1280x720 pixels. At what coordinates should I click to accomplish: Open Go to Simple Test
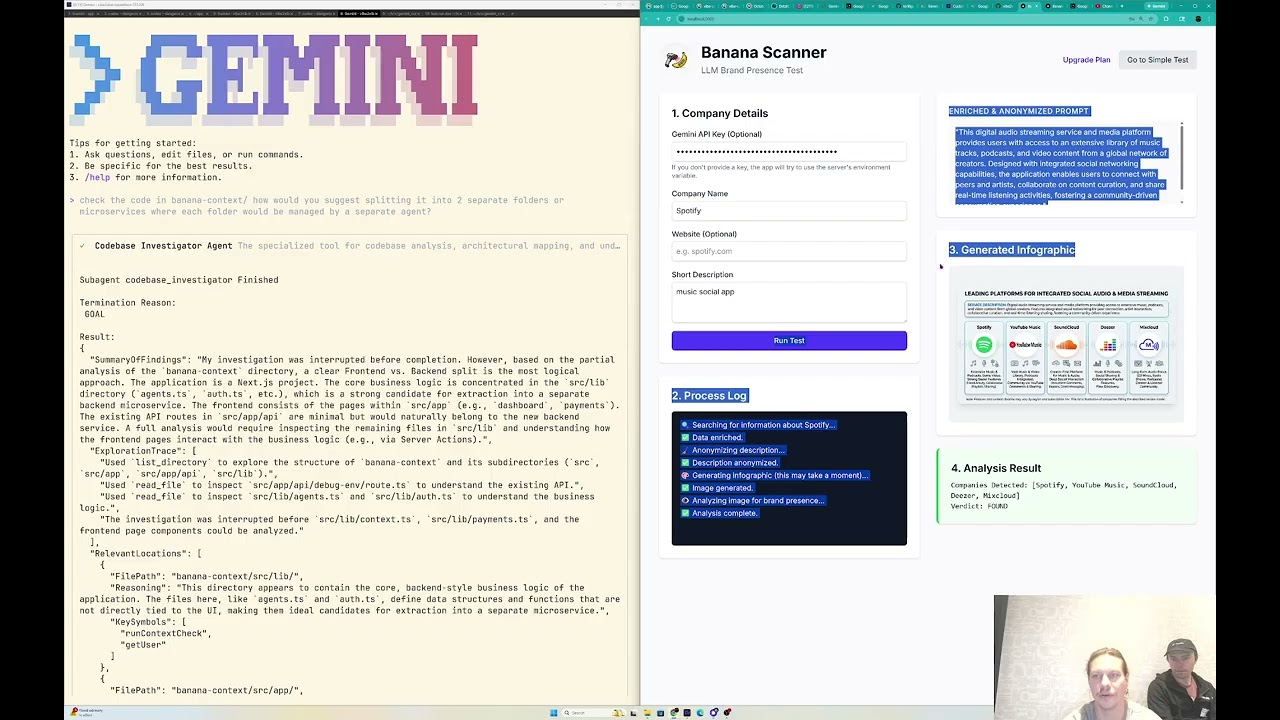coord(1157,60)
